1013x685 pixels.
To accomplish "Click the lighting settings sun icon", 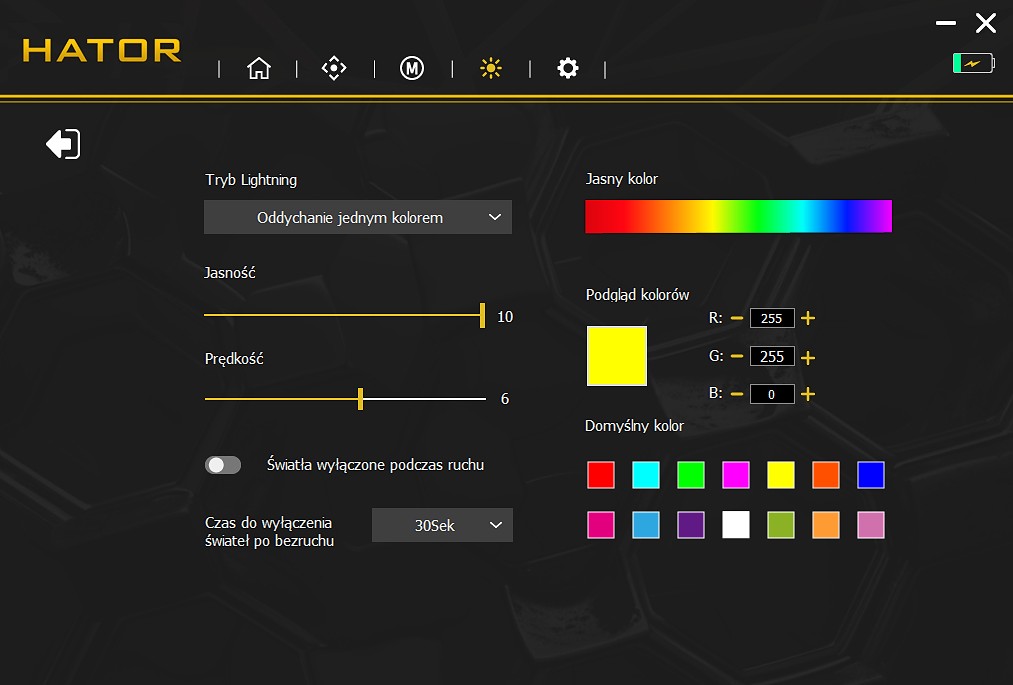I will coord(490,68).
